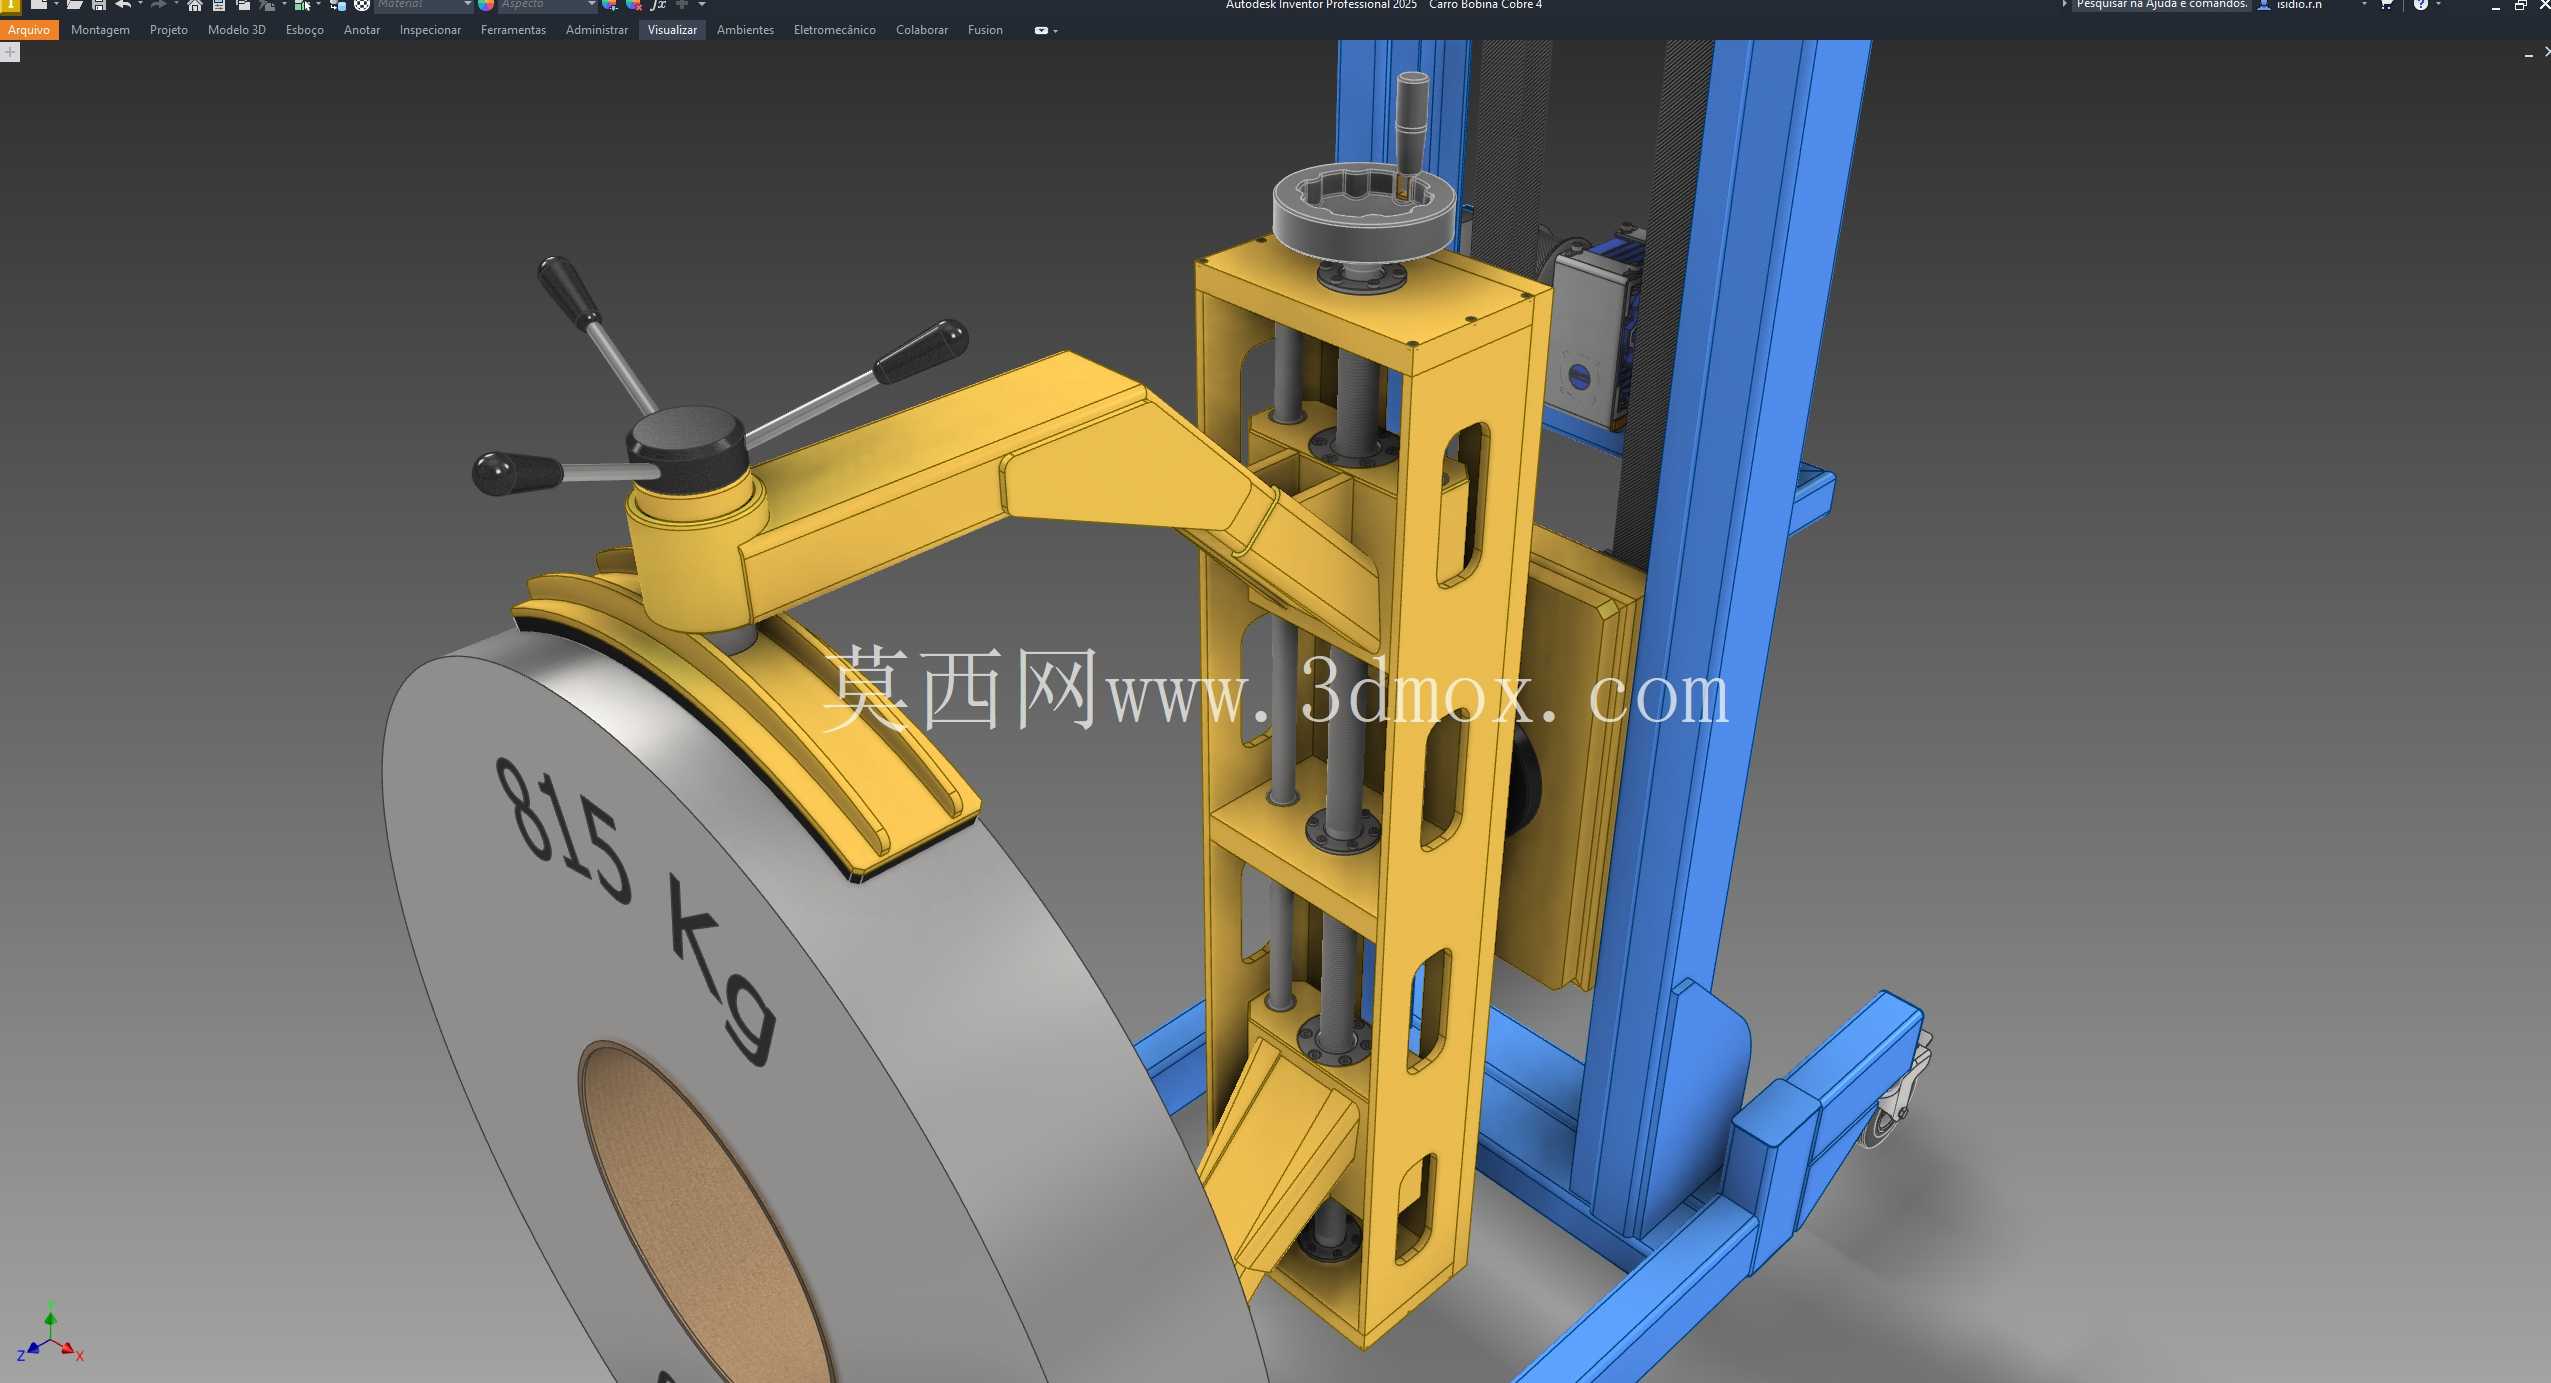Switch to the Montagem ribbon tab
This screenshot has width=2551, height=1383.
point(100,30)
